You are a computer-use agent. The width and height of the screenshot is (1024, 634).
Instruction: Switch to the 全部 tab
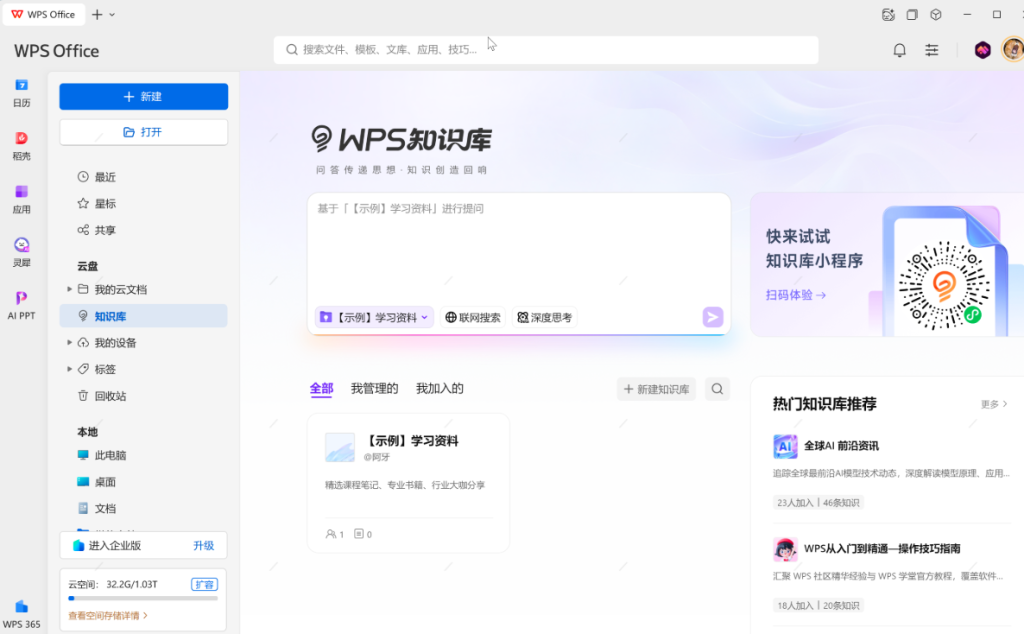pyautogui.click(x=321, y=388)
